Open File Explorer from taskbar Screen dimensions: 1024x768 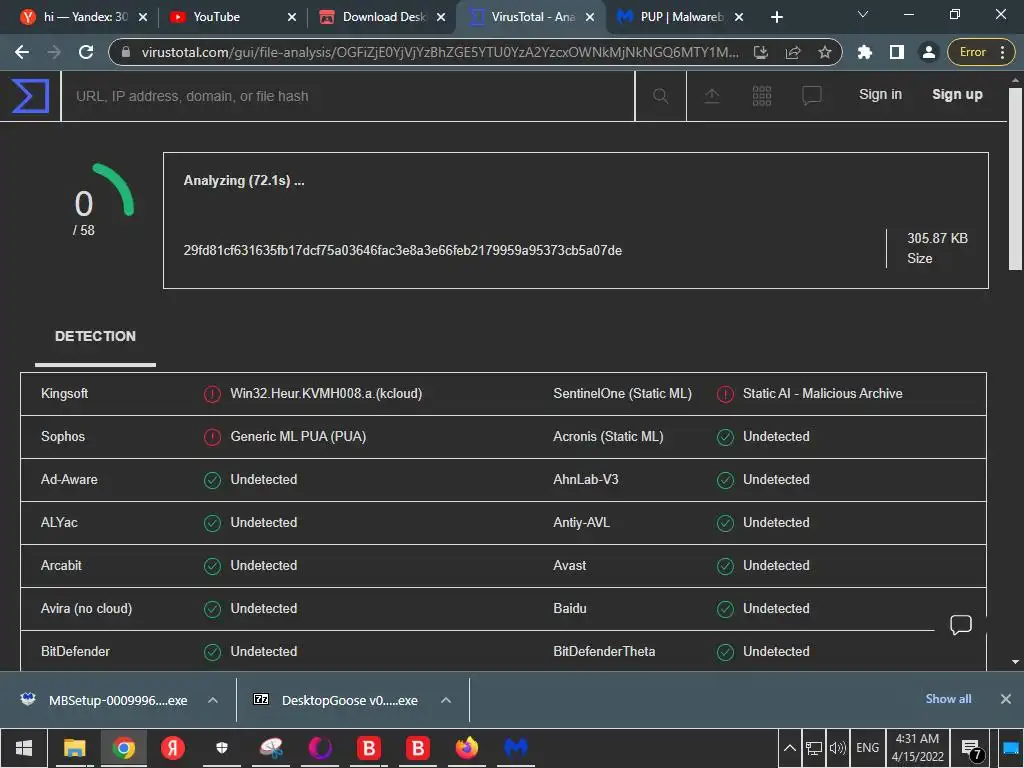(74, 748)
